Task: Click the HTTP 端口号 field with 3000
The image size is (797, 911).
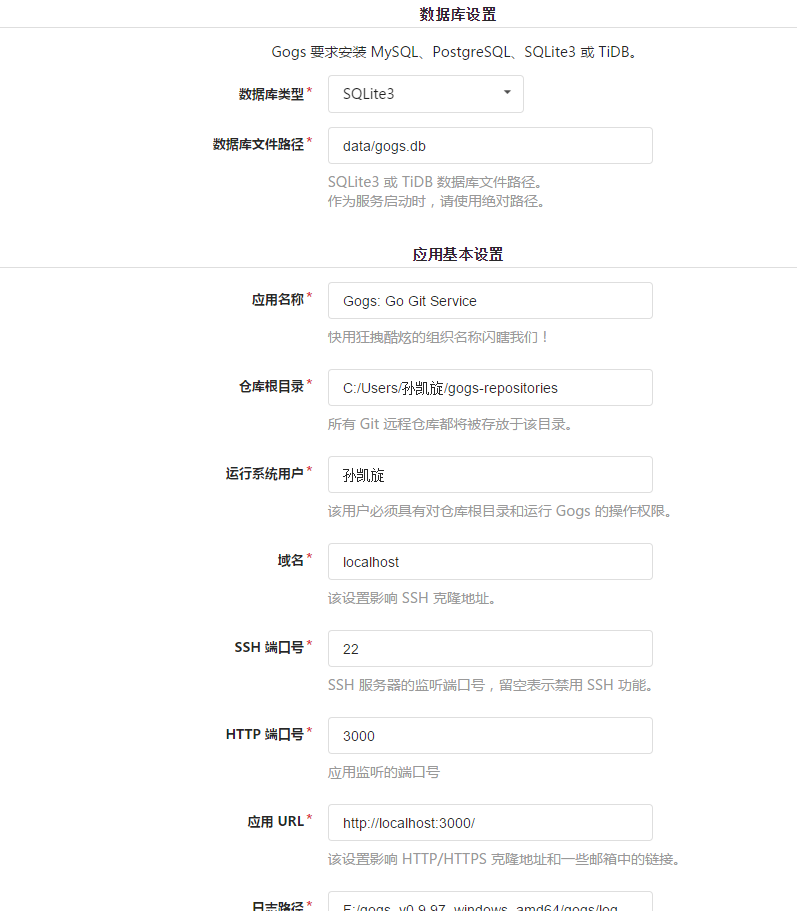Action: (x=490, y=736)
